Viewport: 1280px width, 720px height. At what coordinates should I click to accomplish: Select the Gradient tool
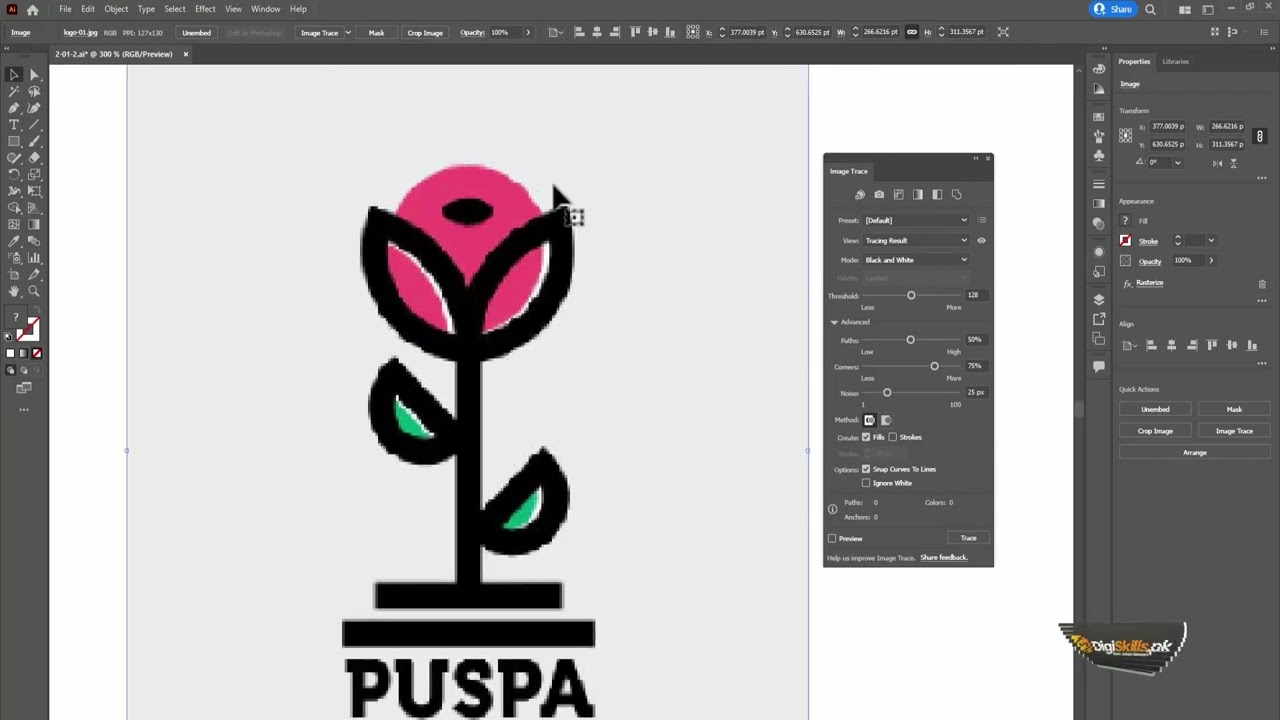click(x=34, y=224)
